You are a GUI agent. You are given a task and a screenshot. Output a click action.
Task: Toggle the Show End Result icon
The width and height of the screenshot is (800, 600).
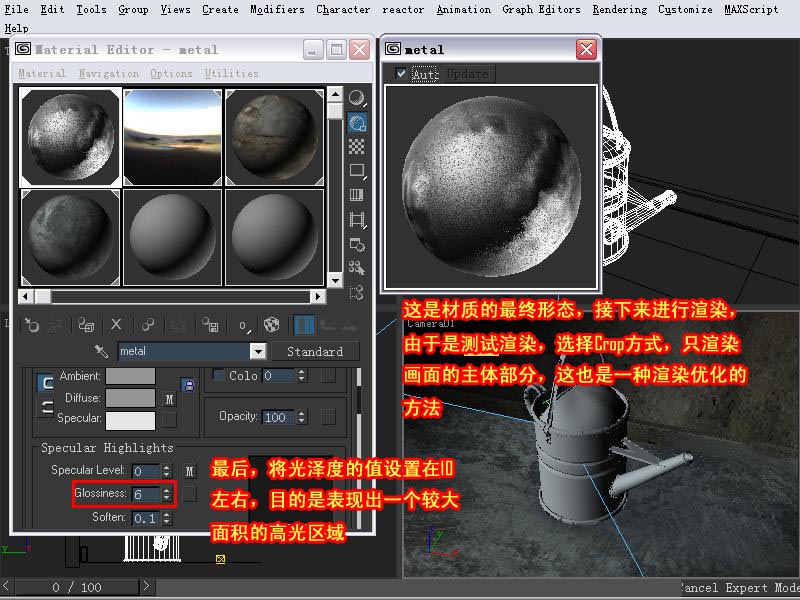pyautogui.click(x=305, y=325)
